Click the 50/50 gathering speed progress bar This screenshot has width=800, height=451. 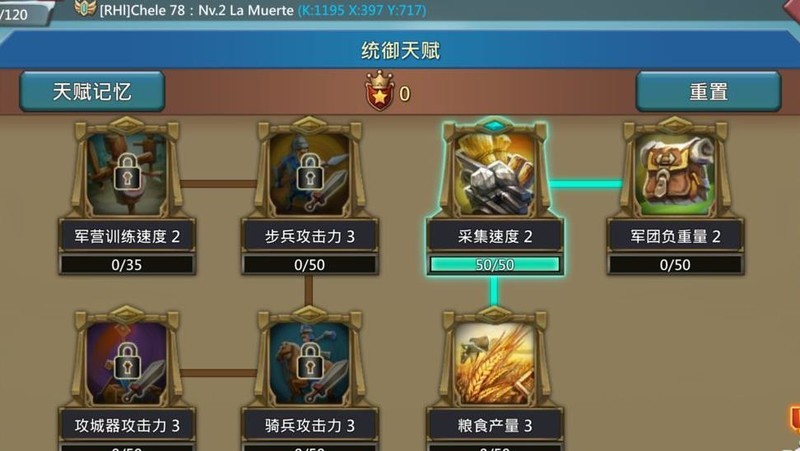[494, 264]
